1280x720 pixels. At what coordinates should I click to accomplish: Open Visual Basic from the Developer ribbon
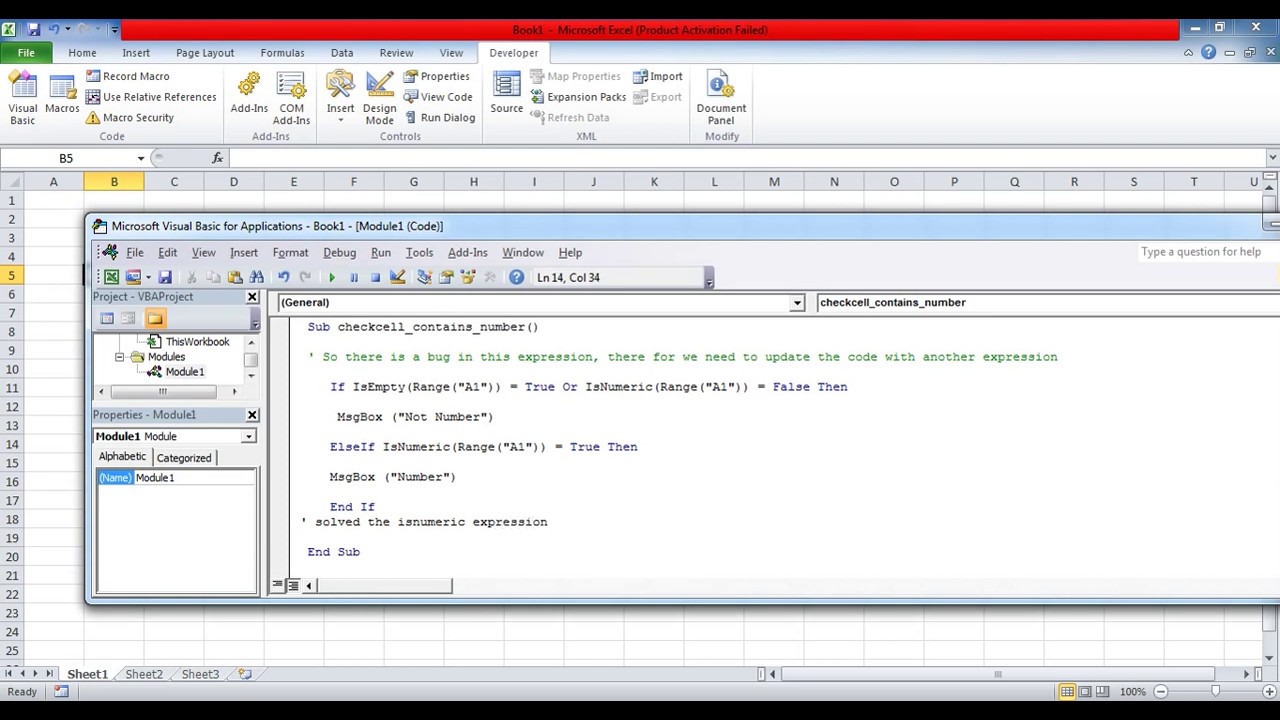pos(22,98)
